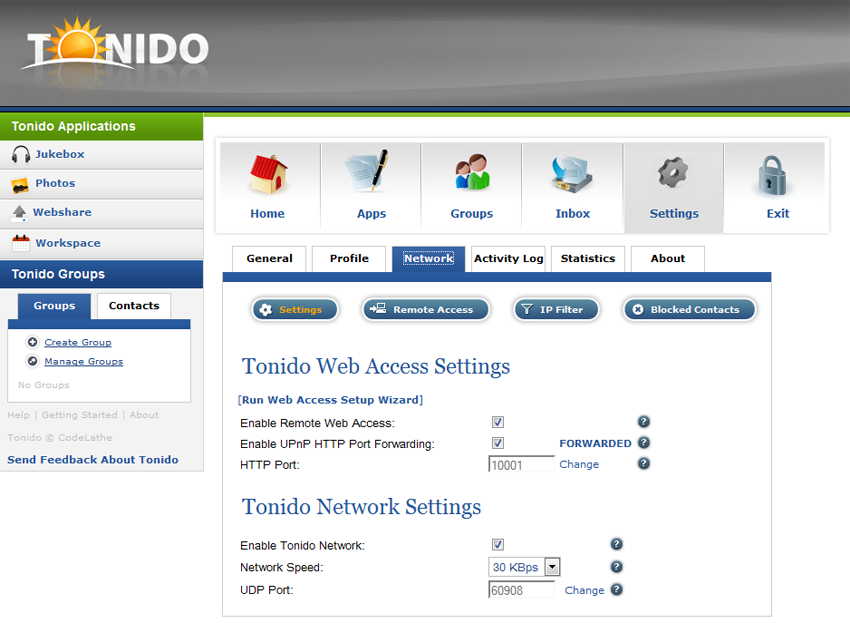This screenshot has width=850, height=623.
Task: Open the IP Filter button
Action: [x=556, y=310]
